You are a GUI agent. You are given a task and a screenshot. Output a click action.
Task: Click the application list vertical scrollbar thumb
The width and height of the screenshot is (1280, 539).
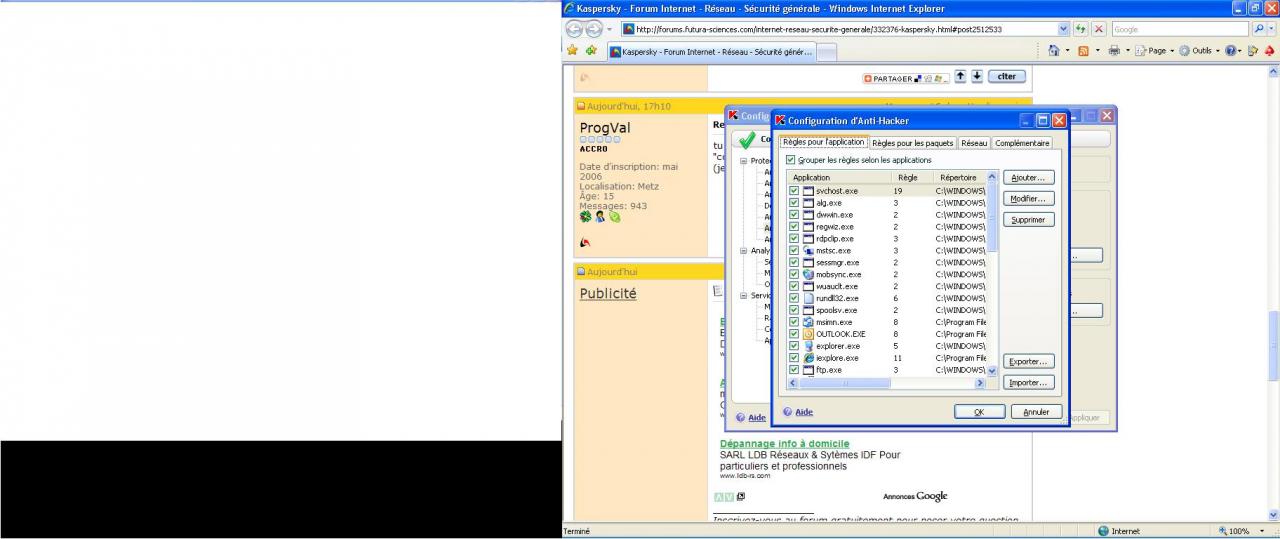992,218
